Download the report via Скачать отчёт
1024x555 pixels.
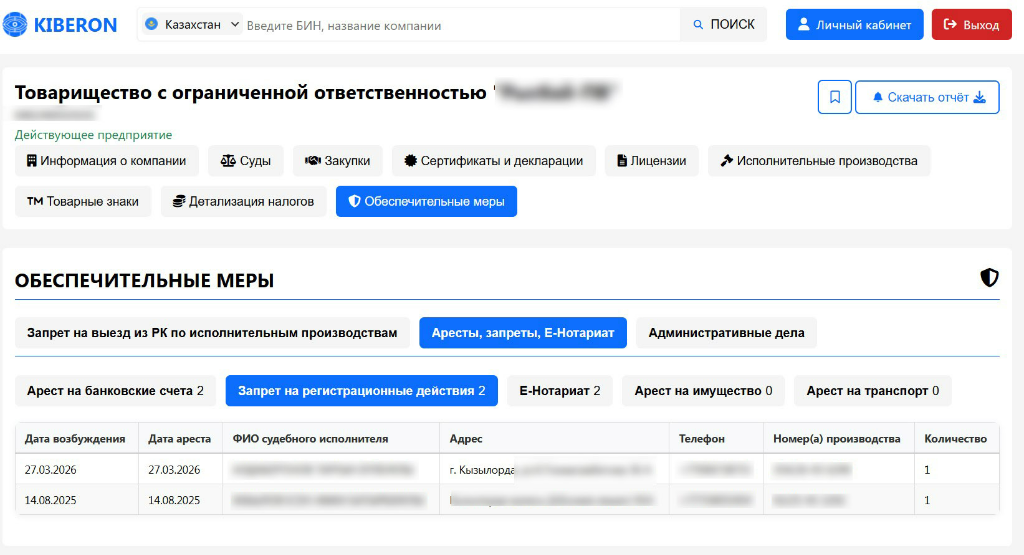tap(927, 97)
